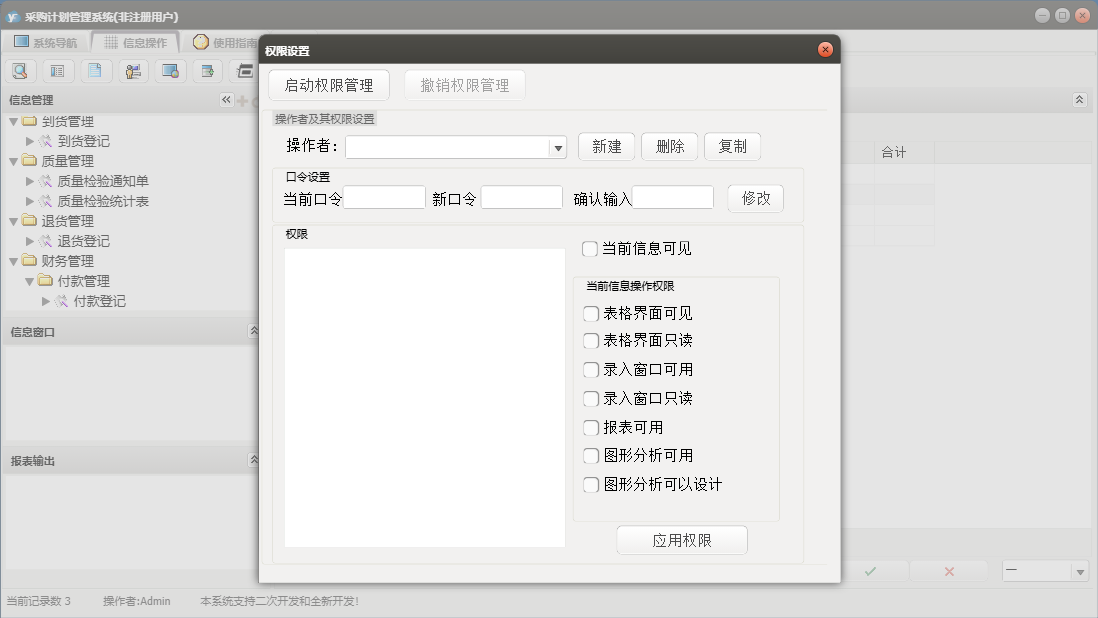
Task: Collapse the 退货管理 tree node arrow
Action: (x=13, y=221)
